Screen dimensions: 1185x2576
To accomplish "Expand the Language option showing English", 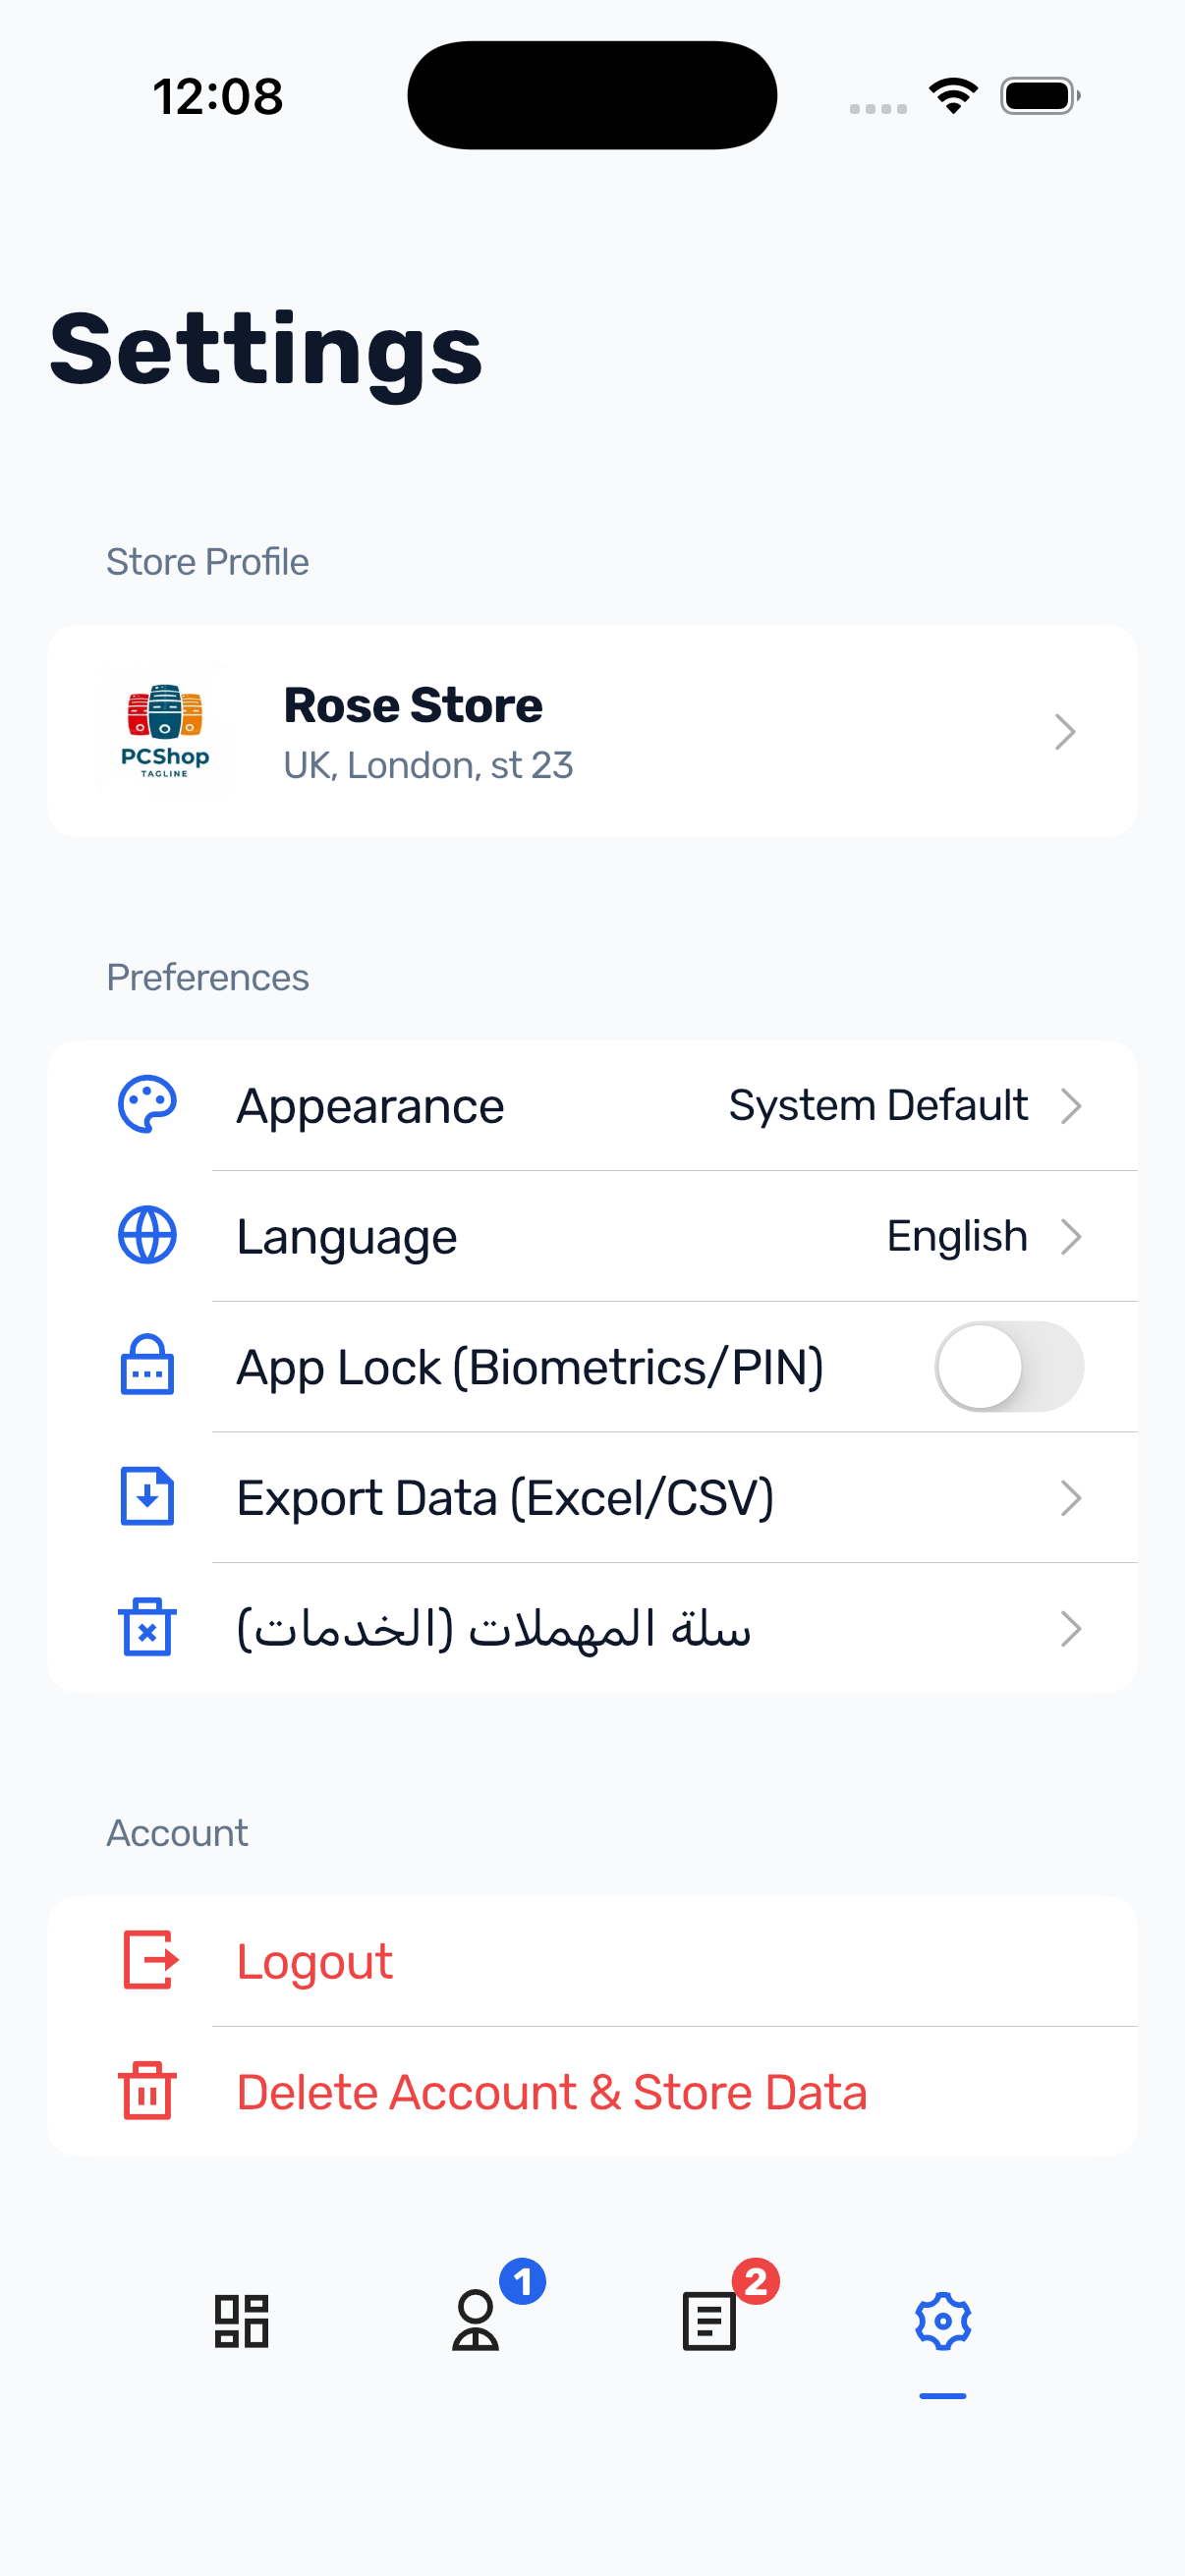I will (1071, 1237).
